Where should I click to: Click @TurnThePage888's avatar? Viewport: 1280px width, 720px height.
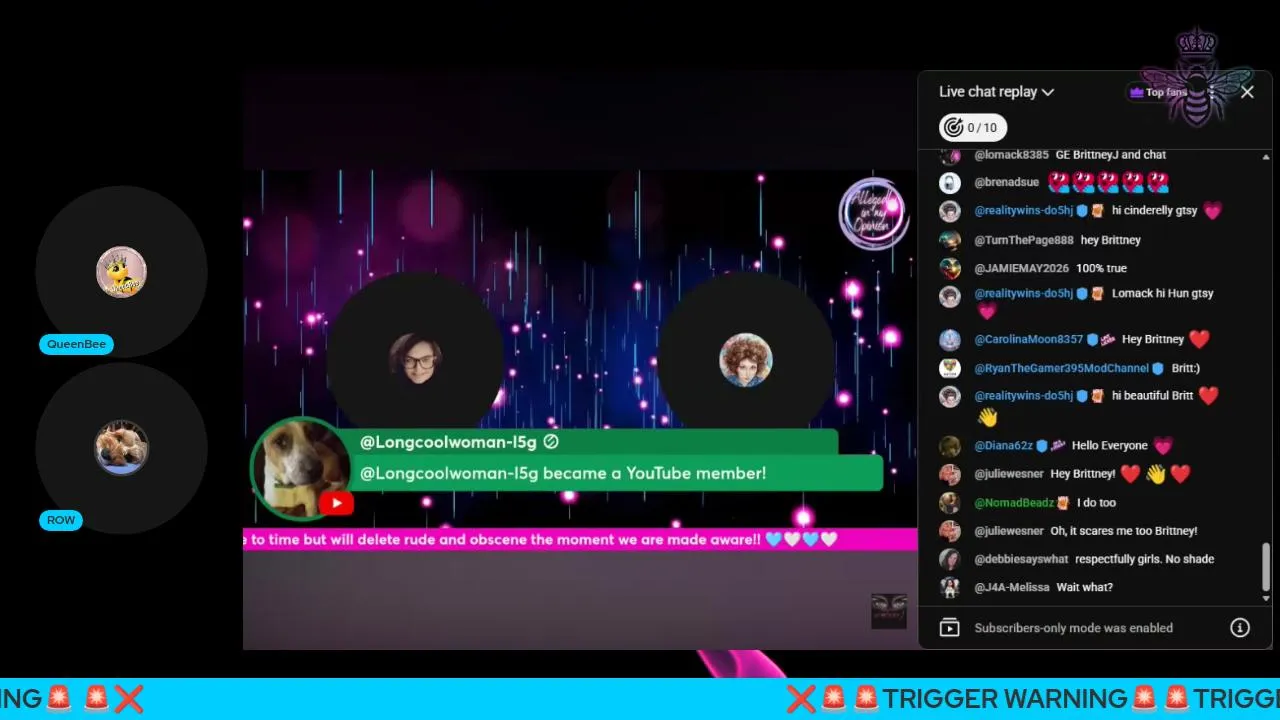(x=949, y=240)
